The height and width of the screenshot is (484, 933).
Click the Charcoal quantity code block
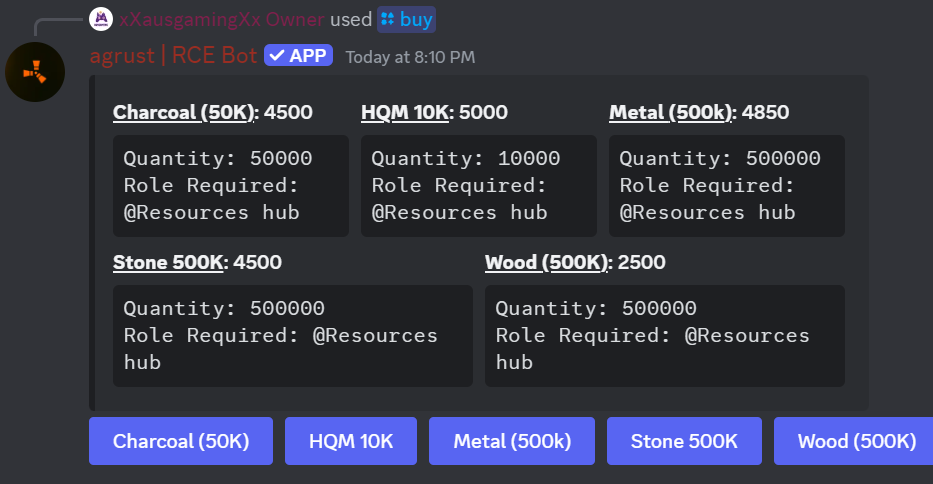[x=231, y=186]
